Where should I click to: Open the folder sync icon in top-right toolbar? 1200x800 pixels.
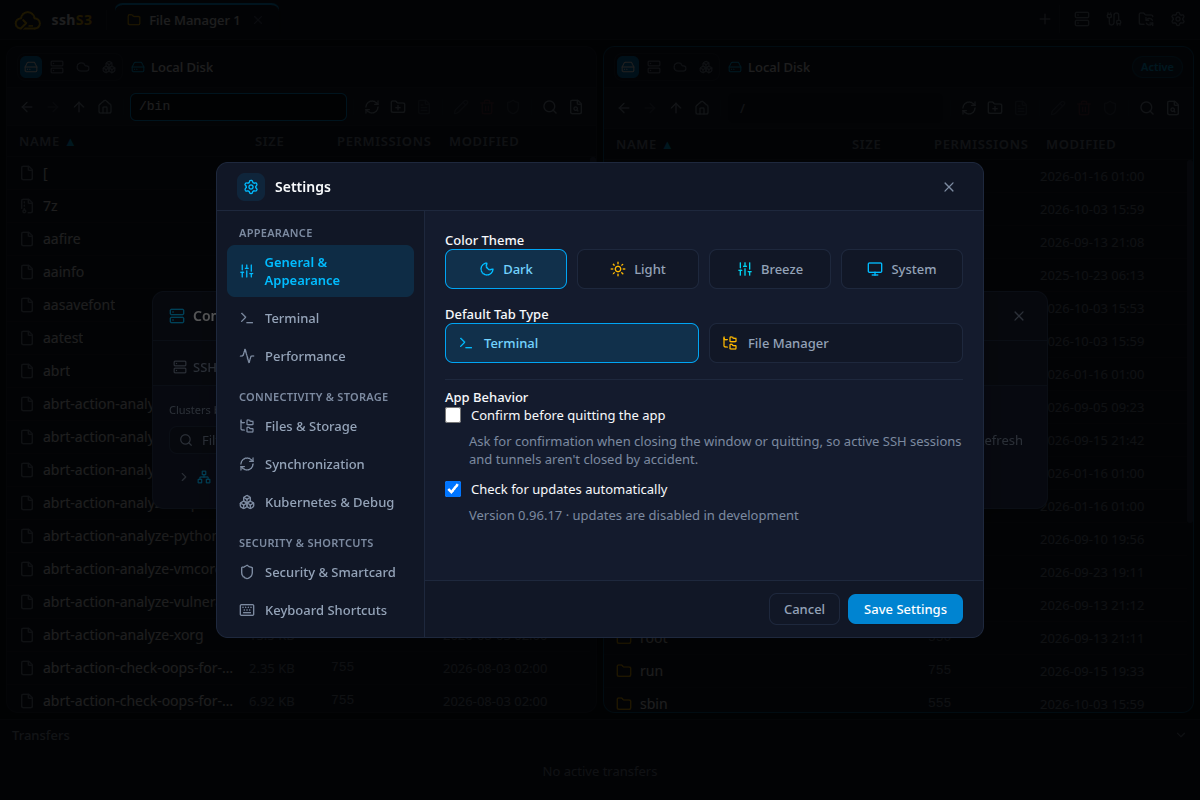tap(1147, 19)
